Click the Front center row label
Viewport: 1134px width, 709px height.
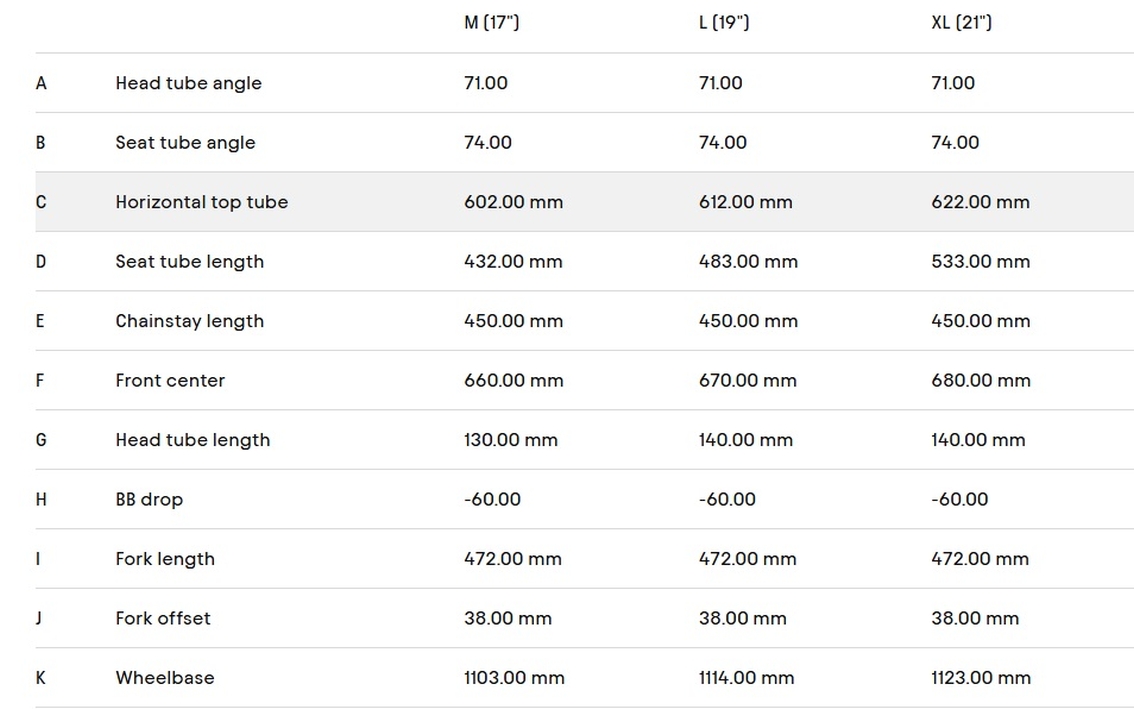(170, 380)
